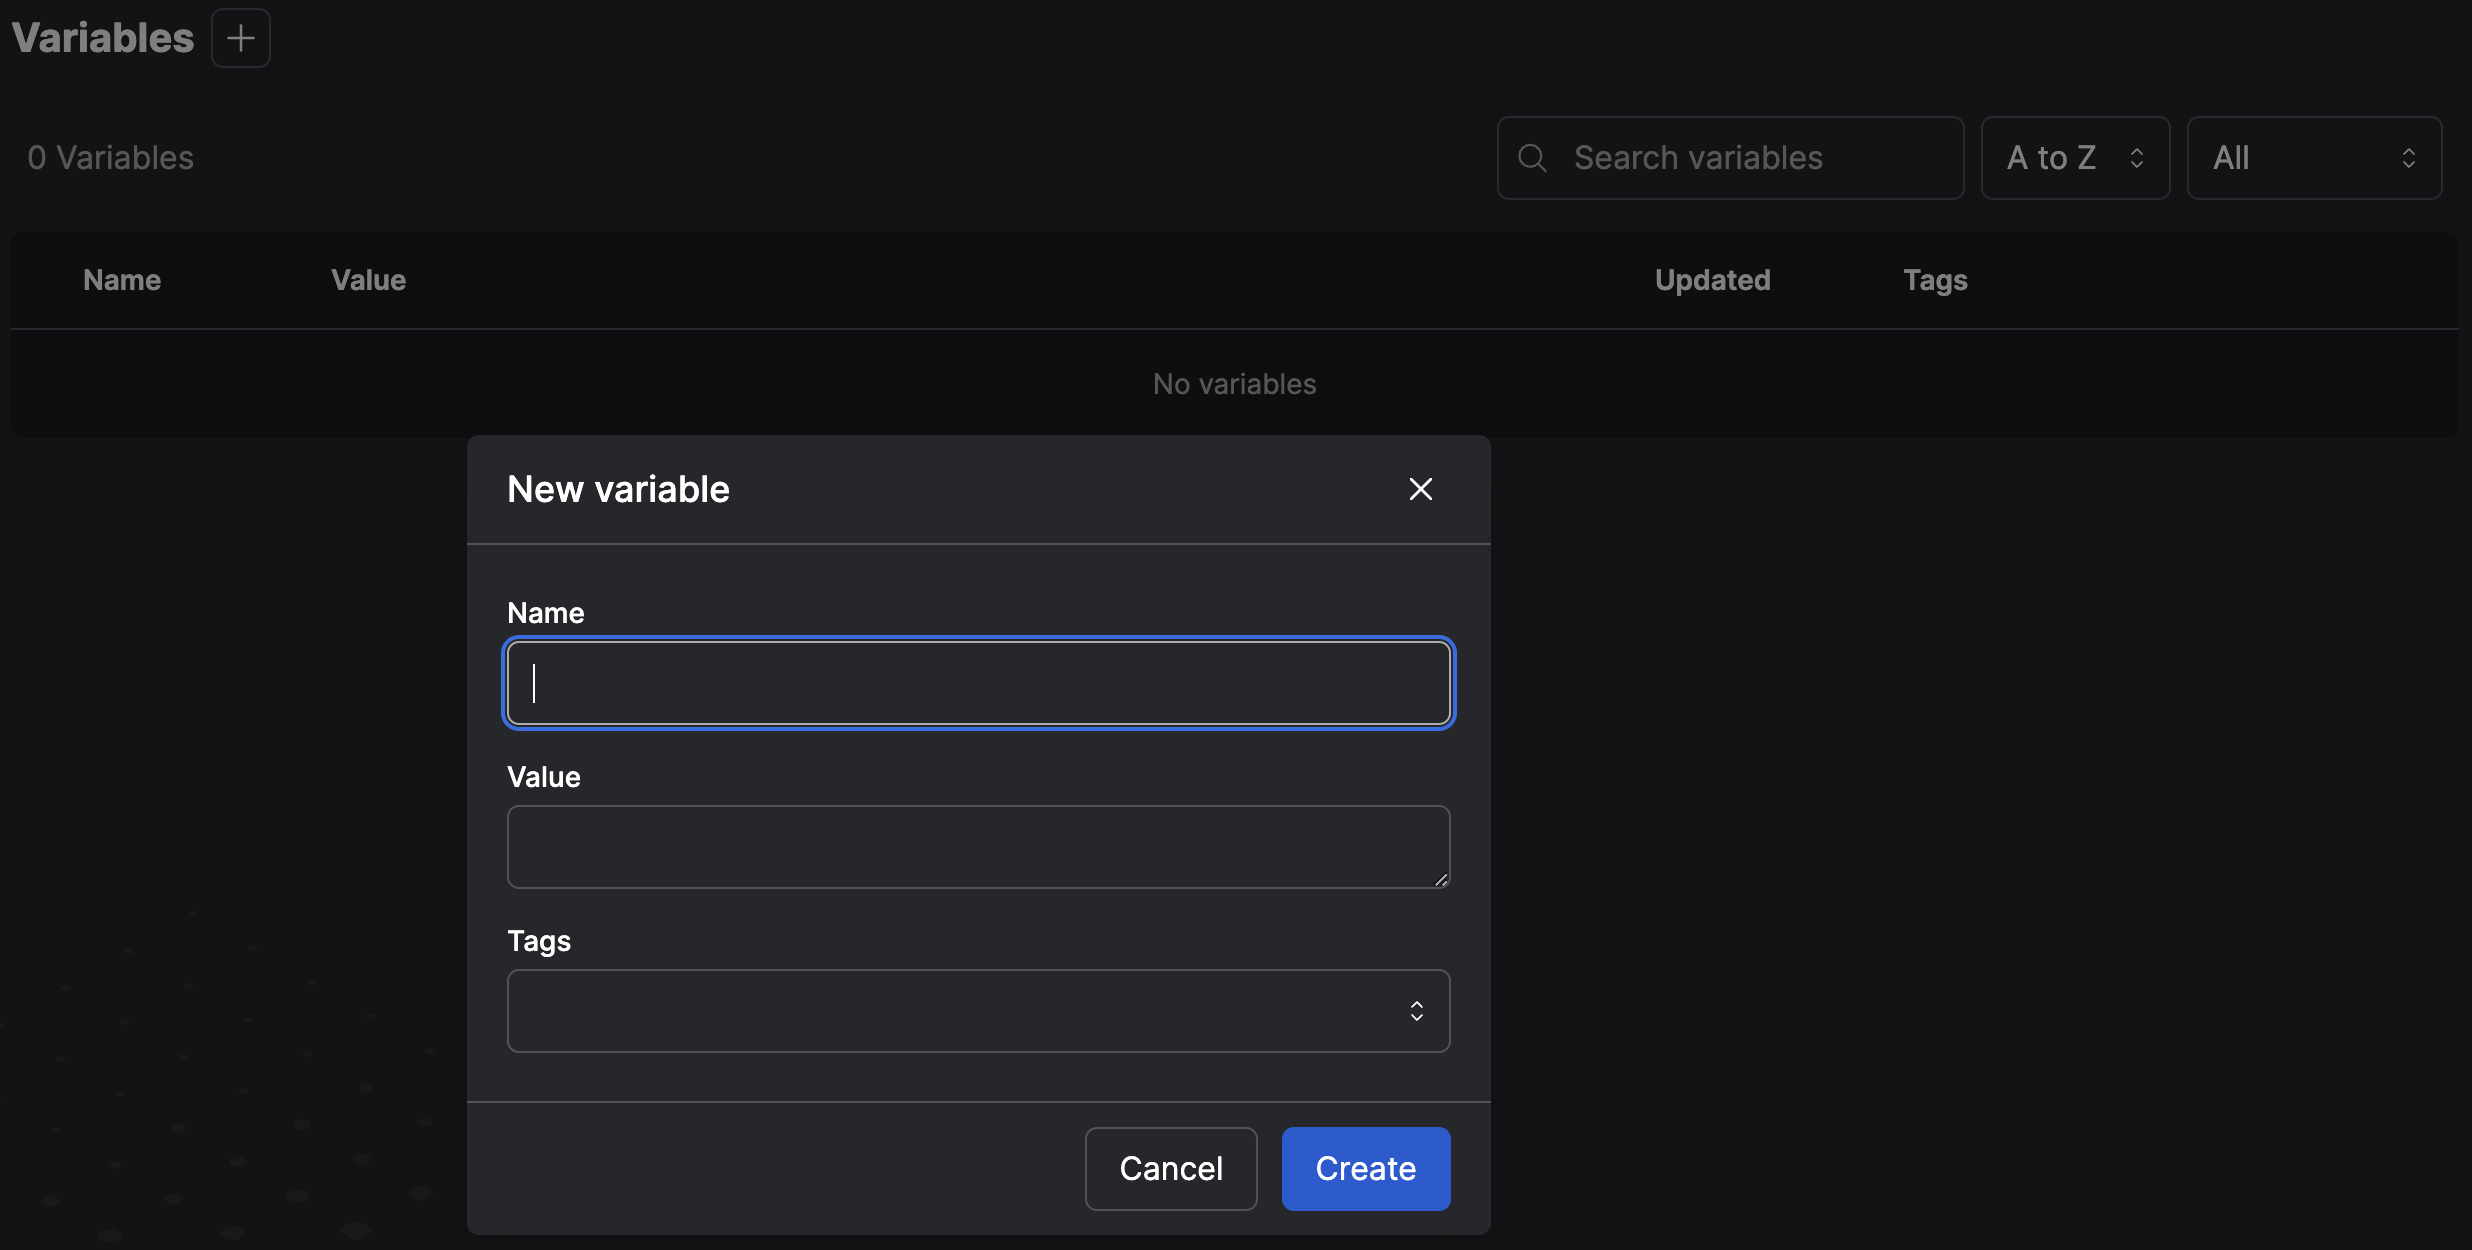The height and width of the screenshot is (1250, 2472).
Task: Open the All tags filter dropdown
Action: [2315, 158]
